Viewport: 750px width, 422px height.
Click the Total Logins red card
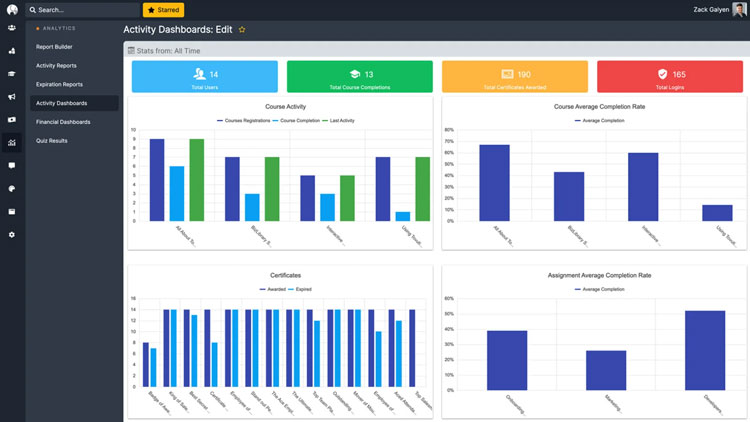pyautogui.click(x=671, y=77)
